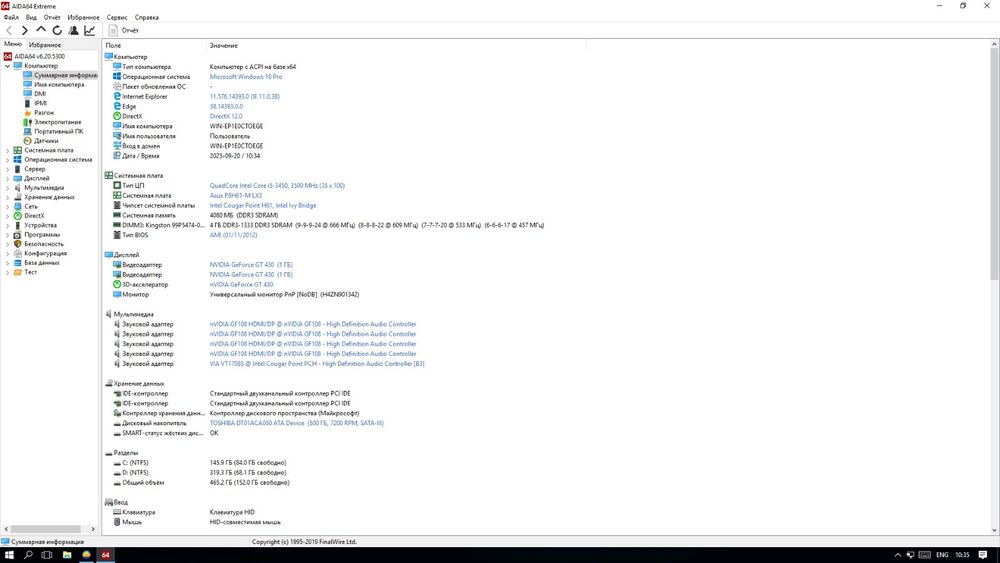
Task: Open the Справка menu
Action: (147, 17)
